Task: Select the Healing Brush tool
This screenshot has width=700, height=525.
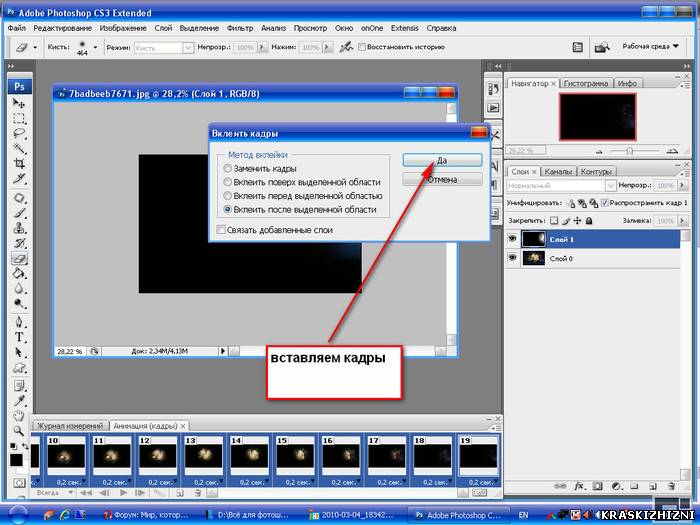Action: (19, 198)
